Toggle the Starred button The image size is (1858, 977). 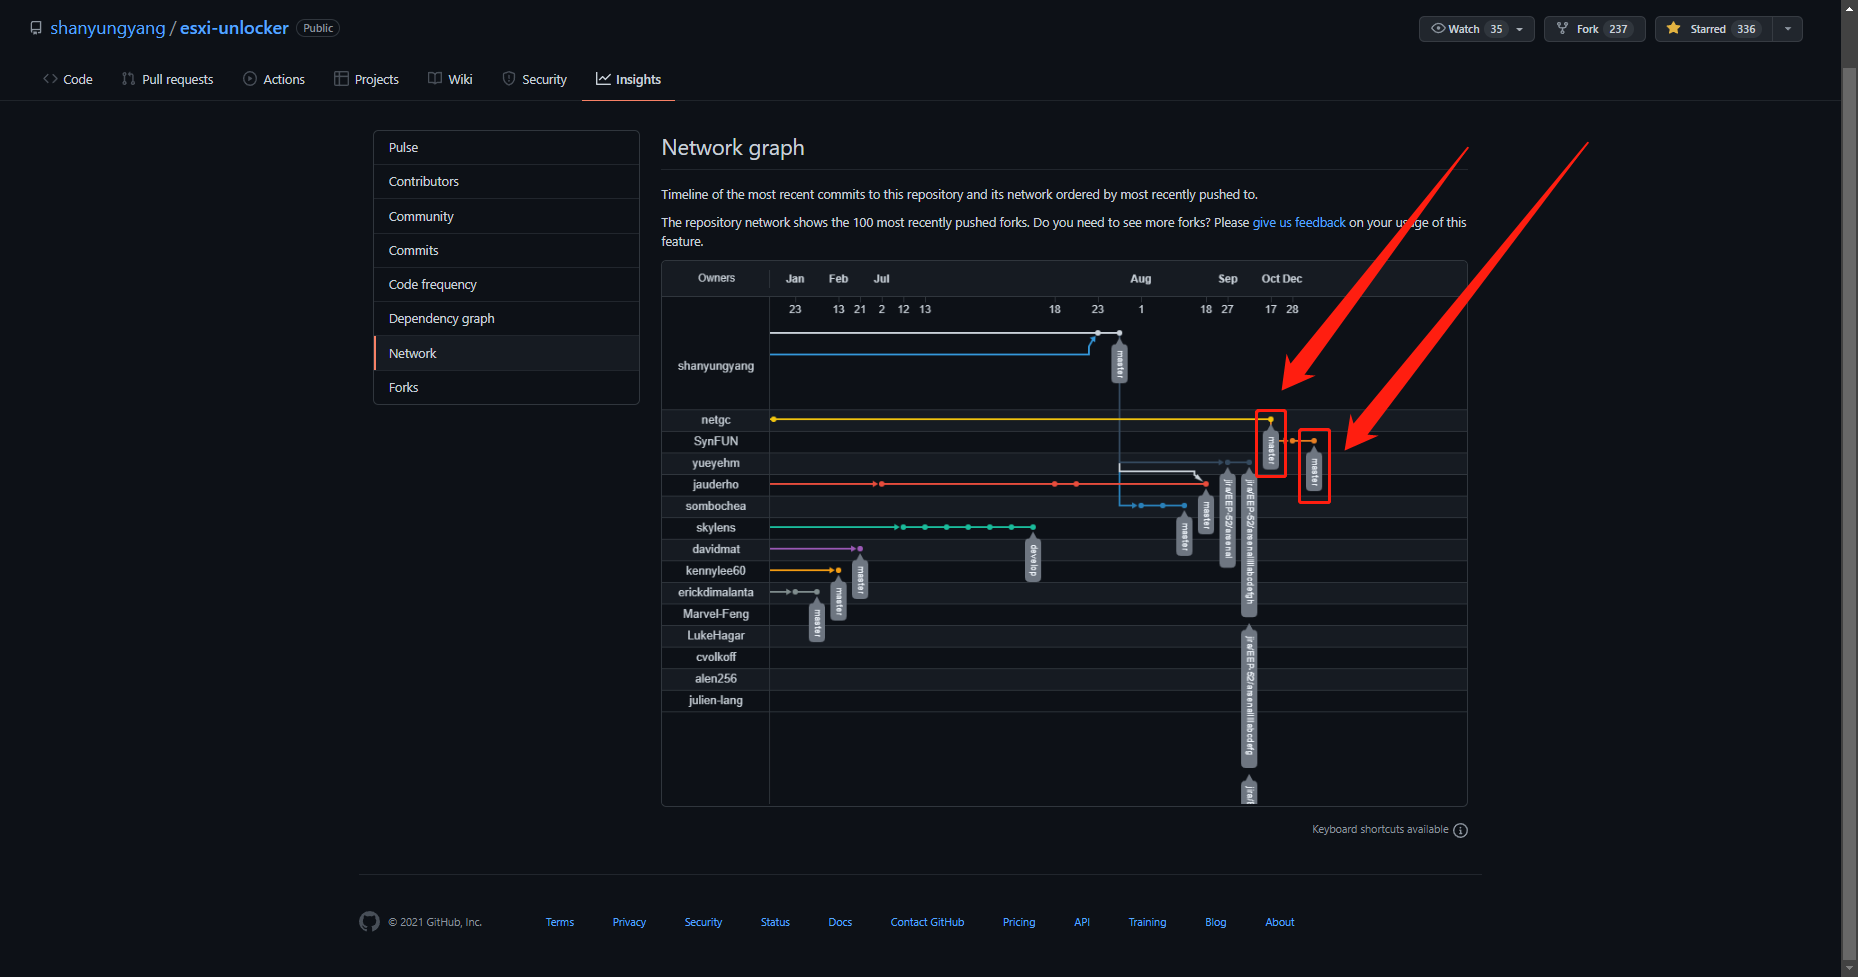[x=1714, y=29]
